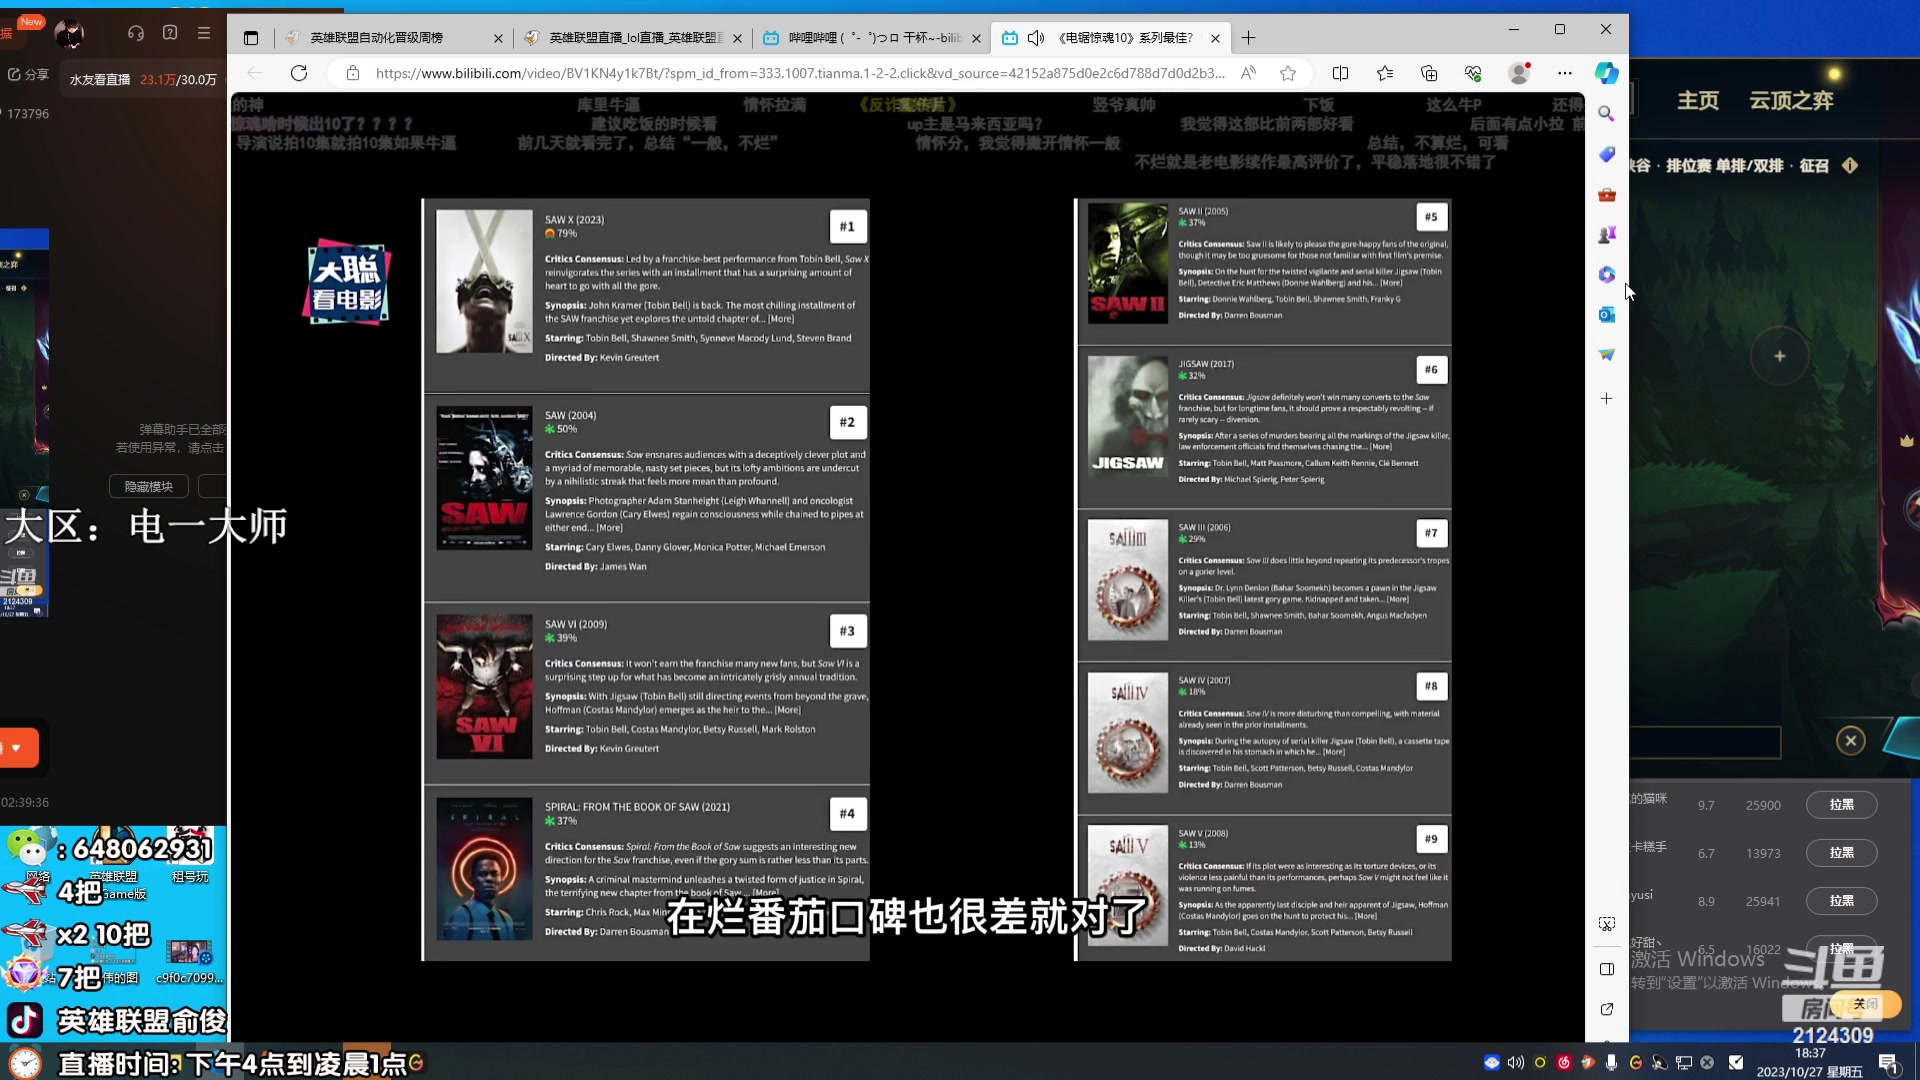
Task: Open the browser essentials heart icon
Action: (x=1473, y=73)
